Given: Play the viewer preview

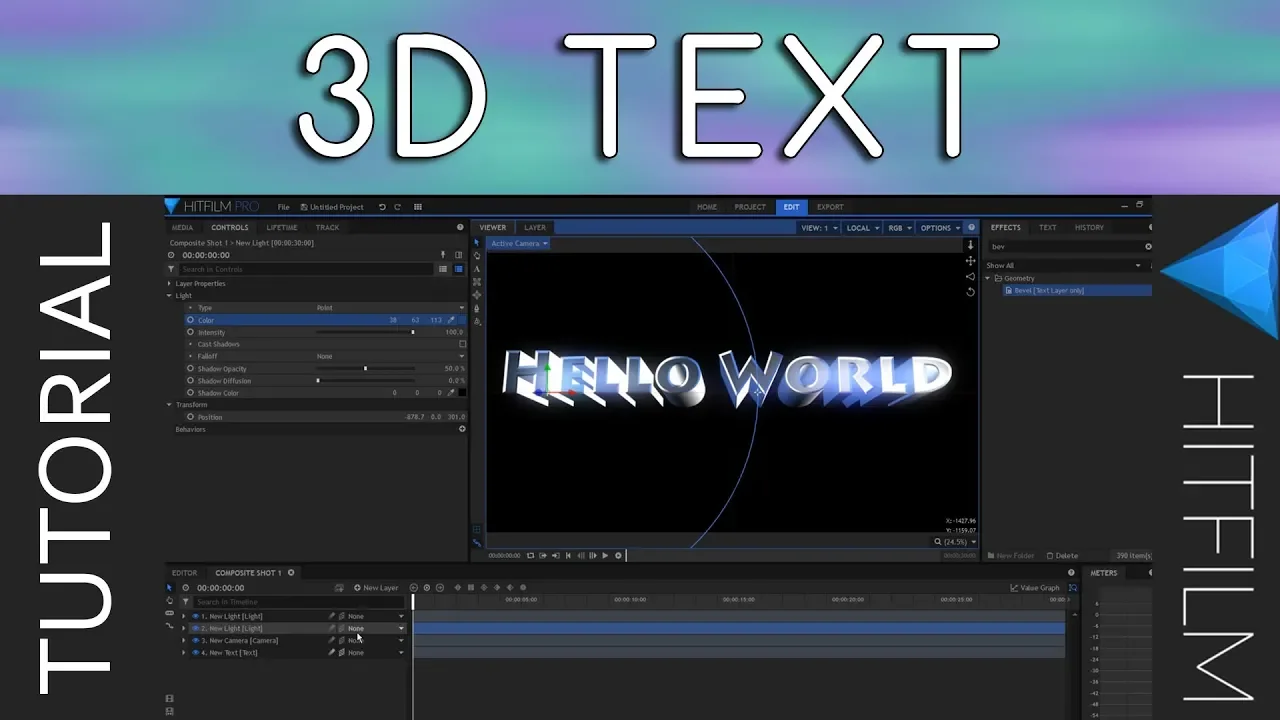Looking at the screenshot, I should [x=605, y=555].
